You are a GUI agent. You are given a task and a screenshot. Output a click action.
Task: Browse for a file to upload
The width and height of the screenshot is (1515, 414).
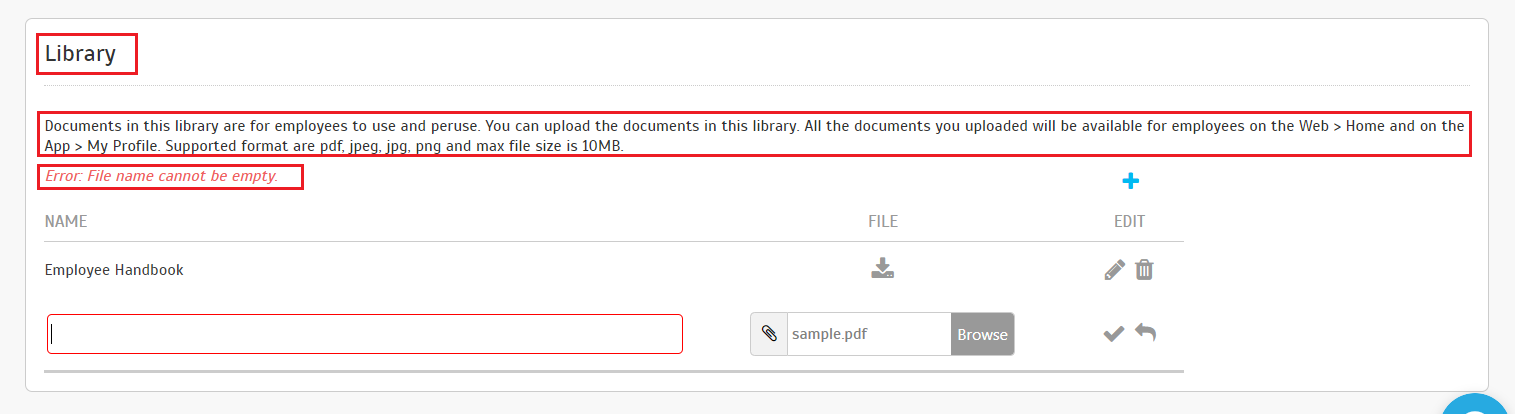tap(982, 334)
